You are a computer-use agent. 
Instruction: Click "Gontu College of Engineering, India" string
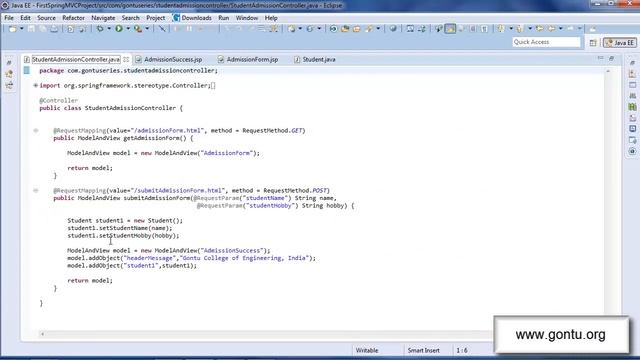click(244, 258)
